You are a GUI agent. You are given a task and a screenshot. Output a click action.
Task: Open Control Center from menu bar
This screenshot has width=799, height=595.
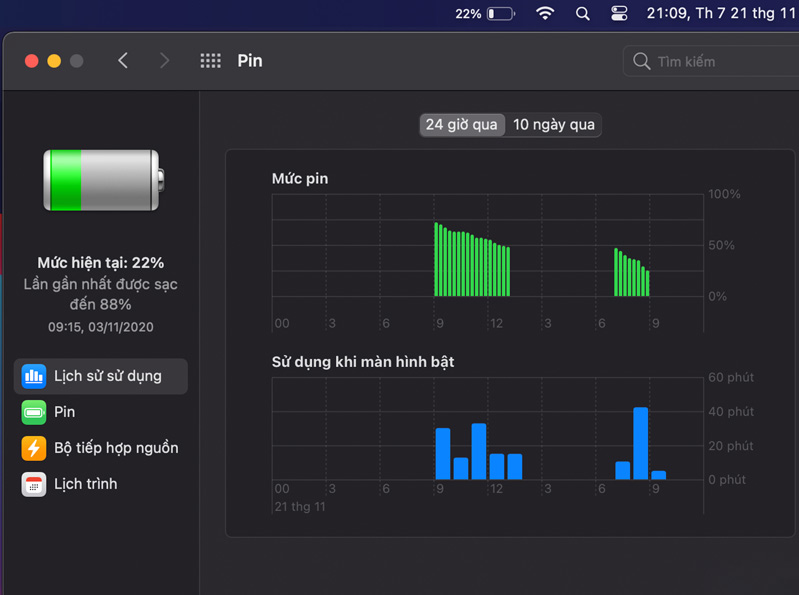619,14
